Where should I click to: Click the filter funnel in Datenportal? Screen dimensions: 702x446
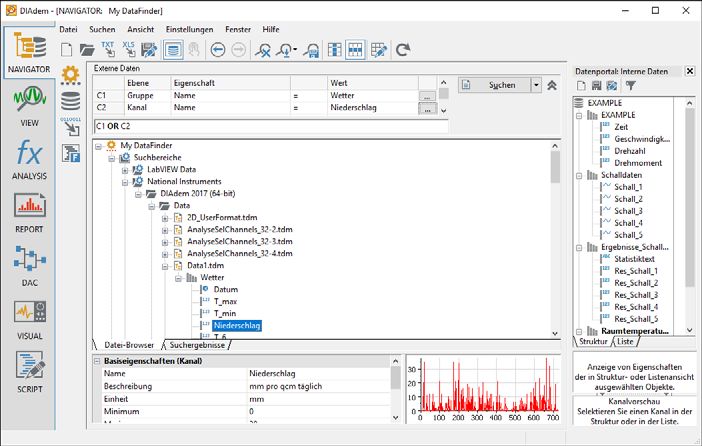(x=631, y=86)
